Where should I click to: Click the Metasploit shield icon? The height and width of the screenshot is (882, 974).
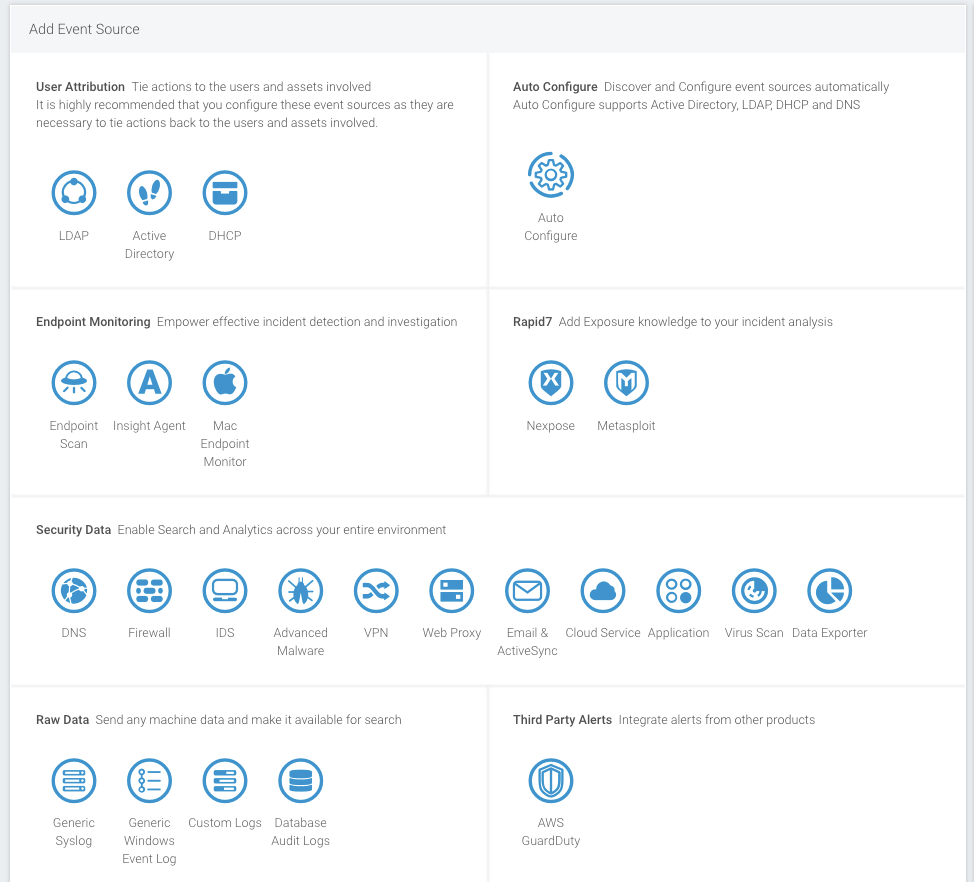[x=626, y=383]
